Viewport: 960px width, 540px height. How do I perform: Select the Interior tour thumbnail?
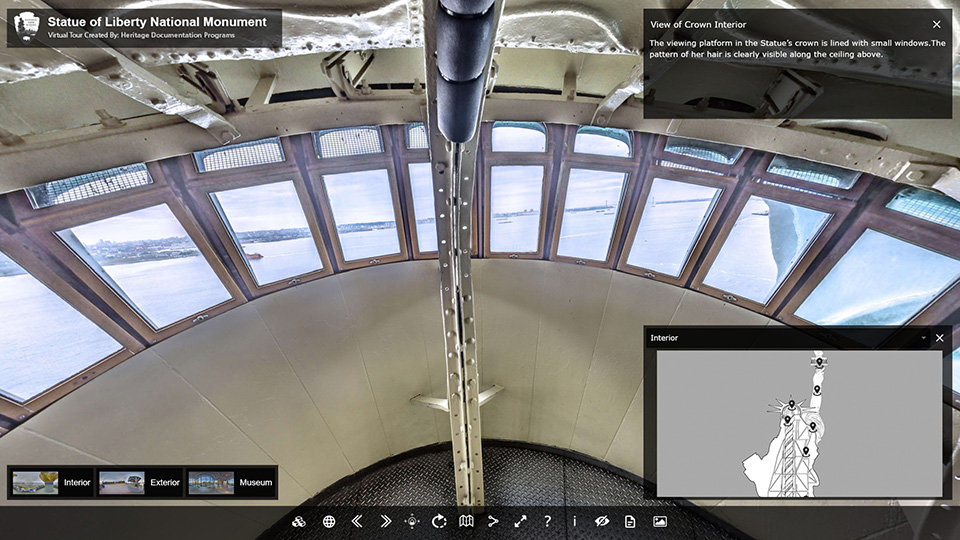(x=52, y=483)
